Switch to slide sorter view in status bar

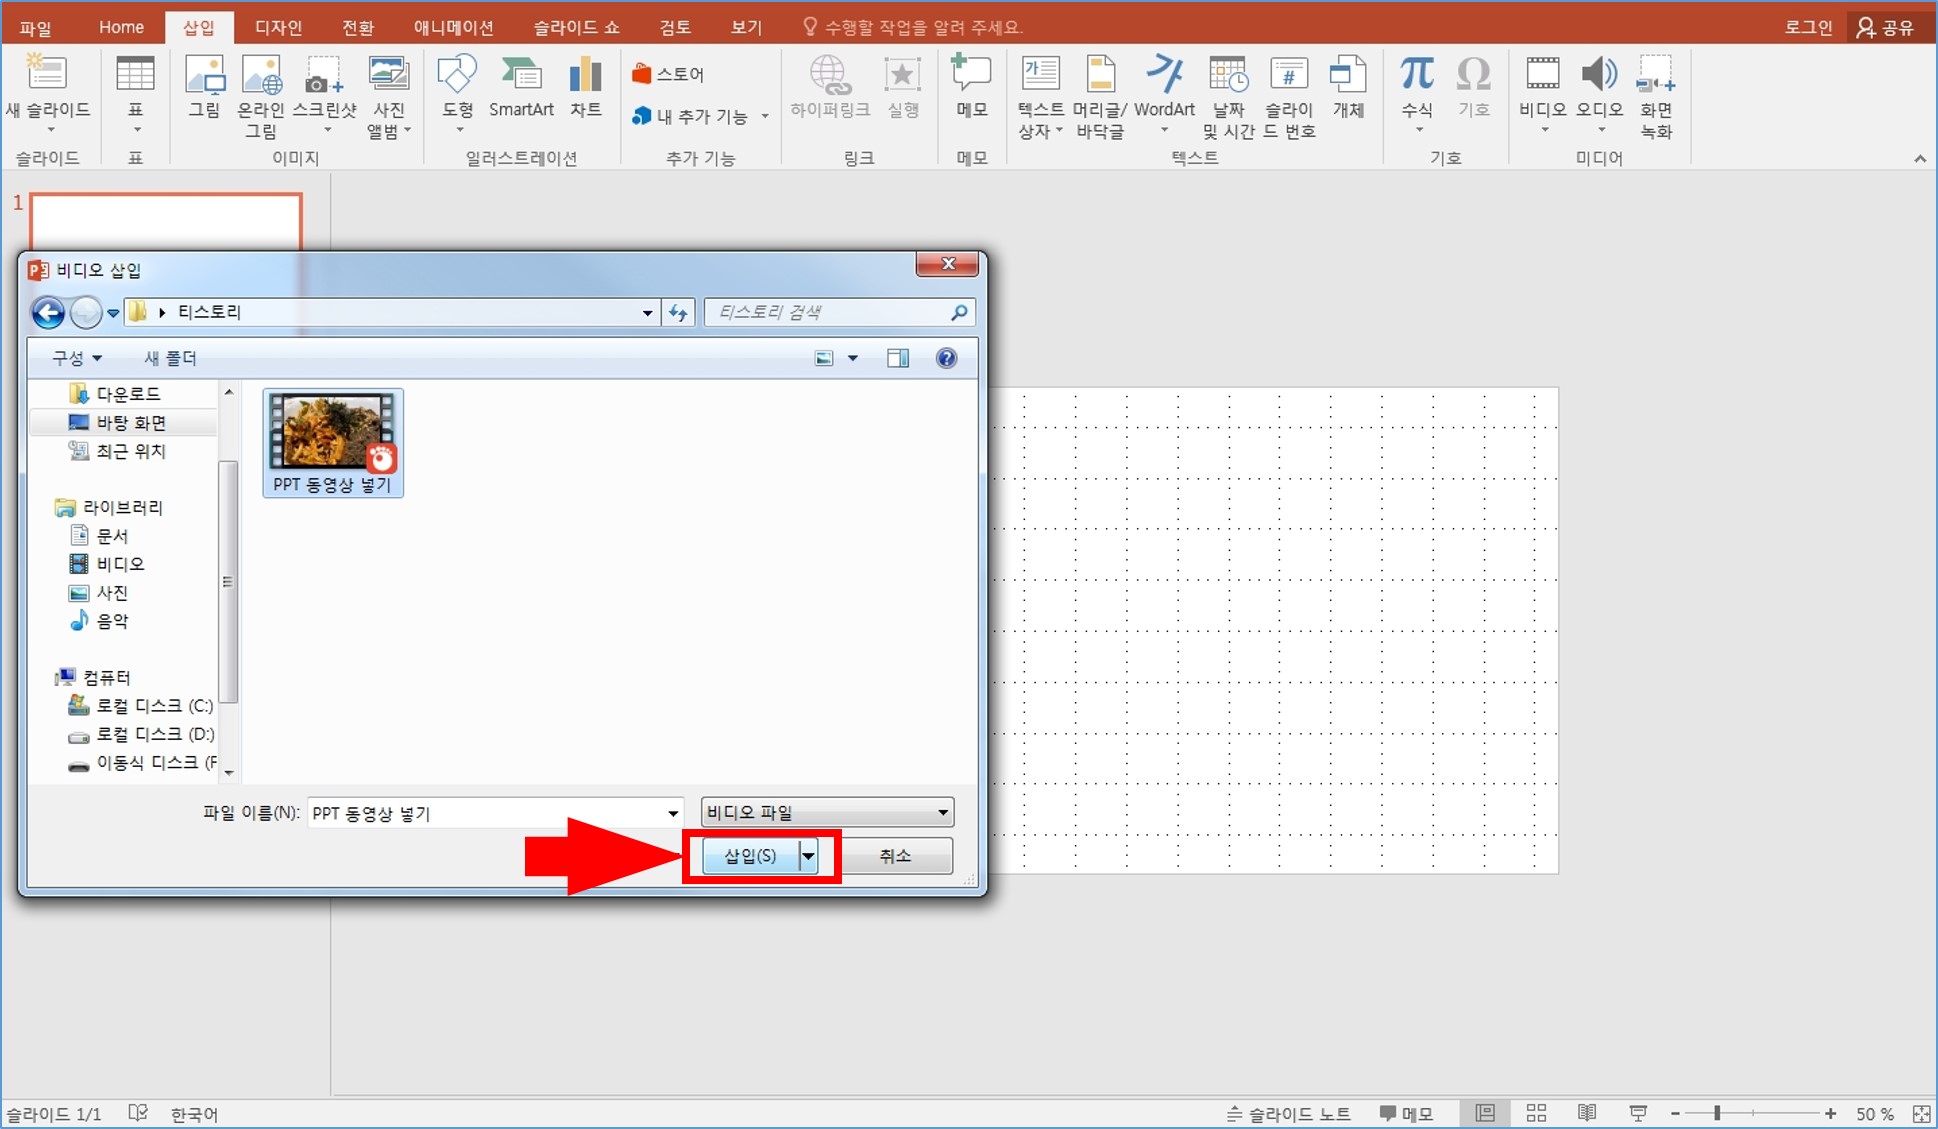1536,1113
